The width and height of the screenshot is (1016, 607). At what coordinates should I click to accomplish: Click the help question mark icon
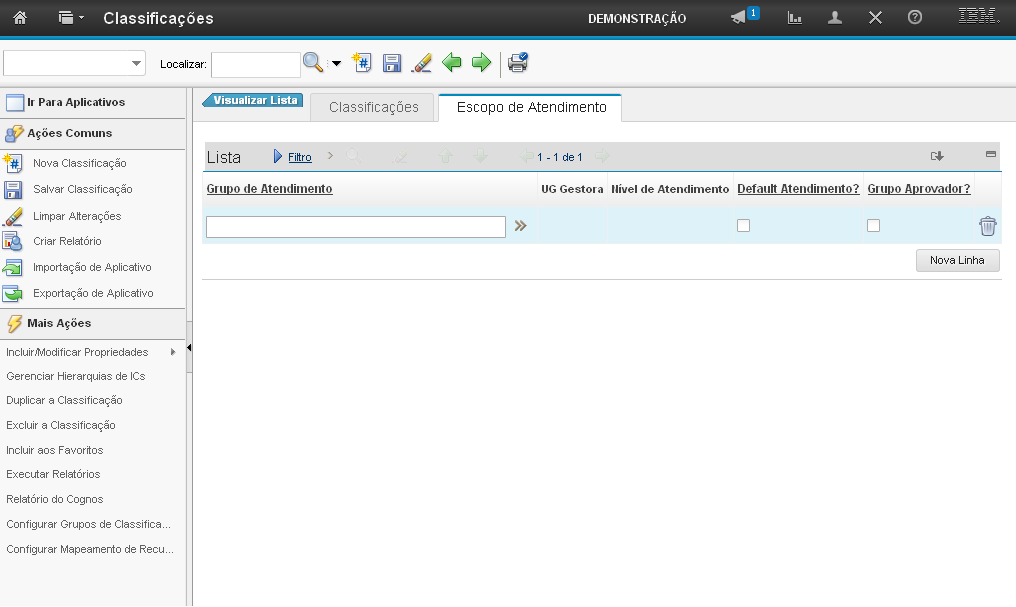(914, 18)
